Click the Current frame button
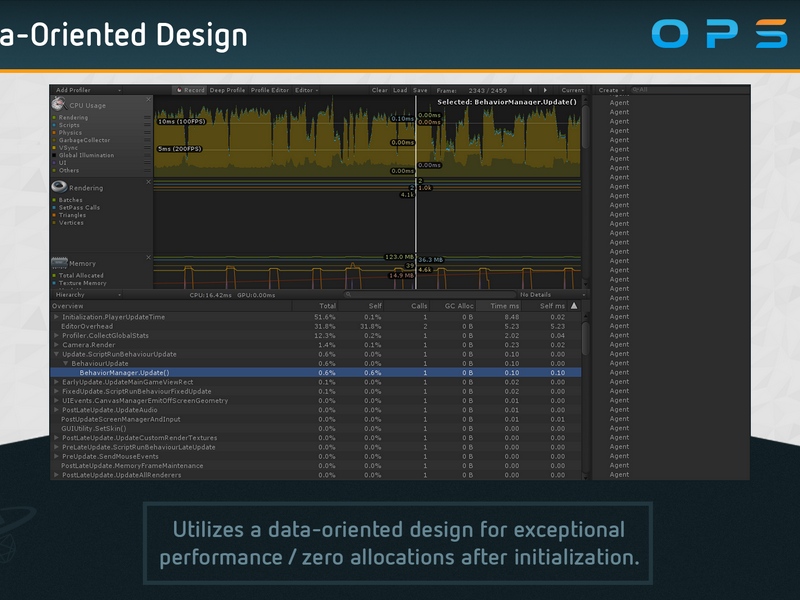The width and height of the screenshot is (800, 600). (572, 90)
